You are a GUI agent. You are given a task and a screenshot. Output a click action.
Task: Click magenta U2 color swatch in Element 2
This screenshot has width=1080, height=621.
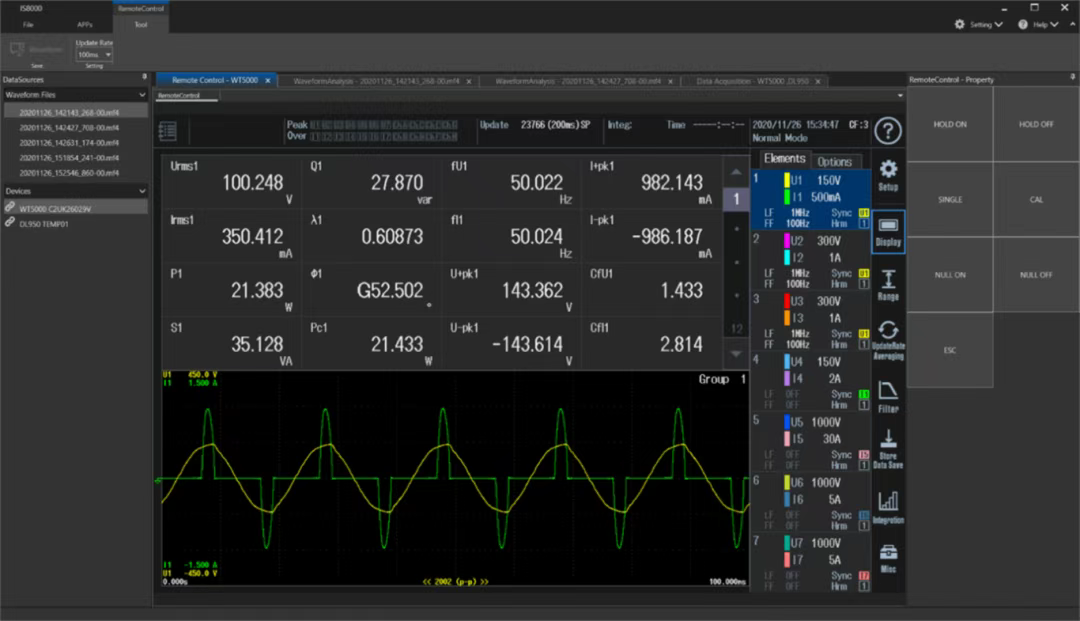(x=787, y=241)
